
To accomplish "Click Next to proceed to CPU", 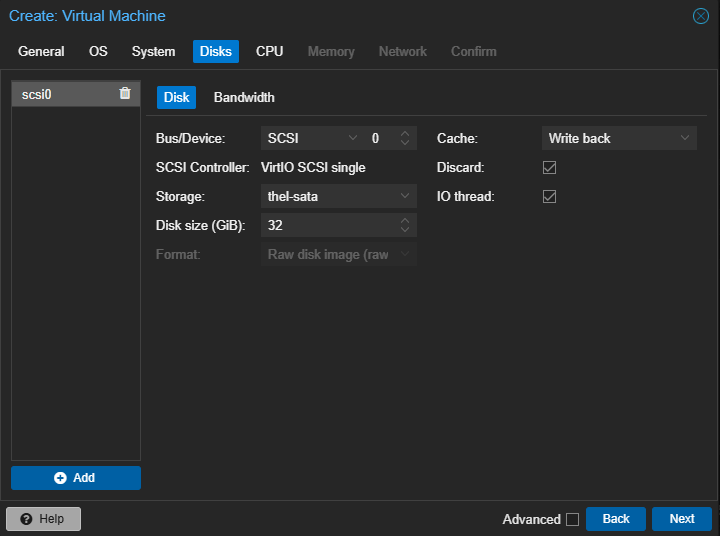I will click(x=681, y=519).
